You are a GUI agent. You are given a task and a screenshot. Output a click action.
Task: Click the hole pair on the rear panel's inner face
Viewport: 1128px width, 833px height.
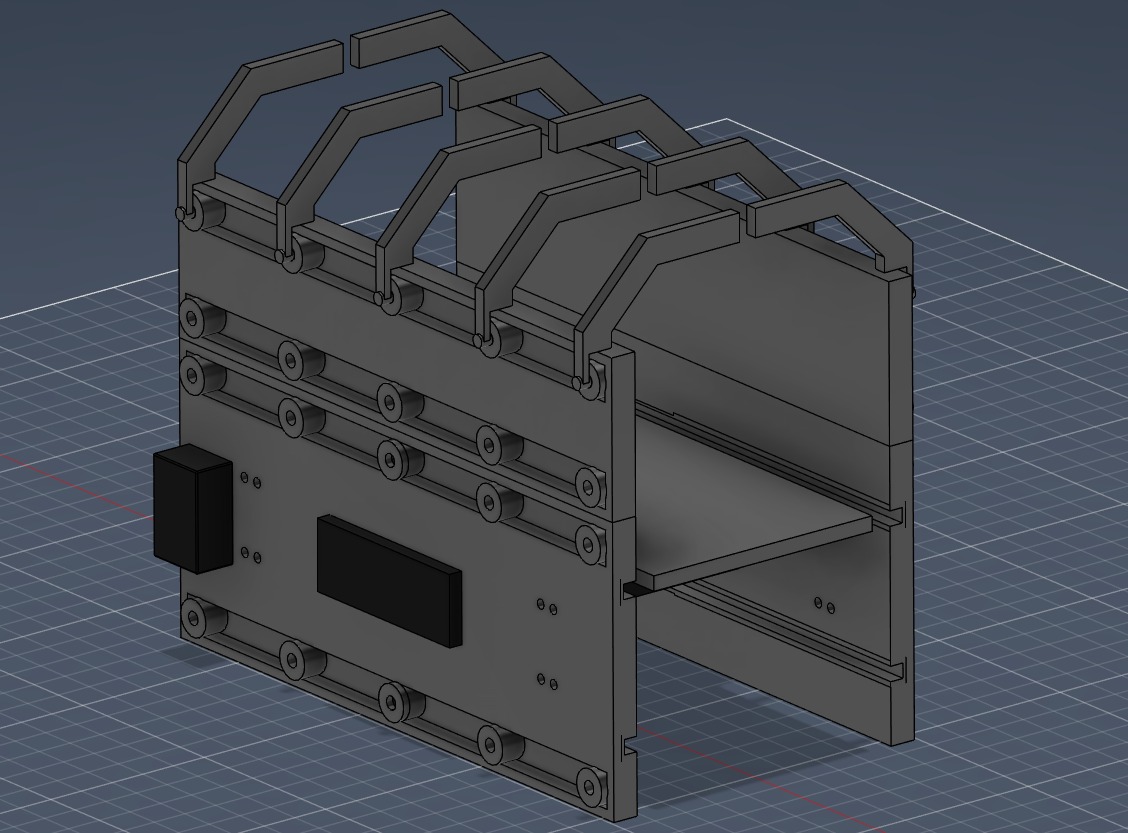click(x=824, y=604)
